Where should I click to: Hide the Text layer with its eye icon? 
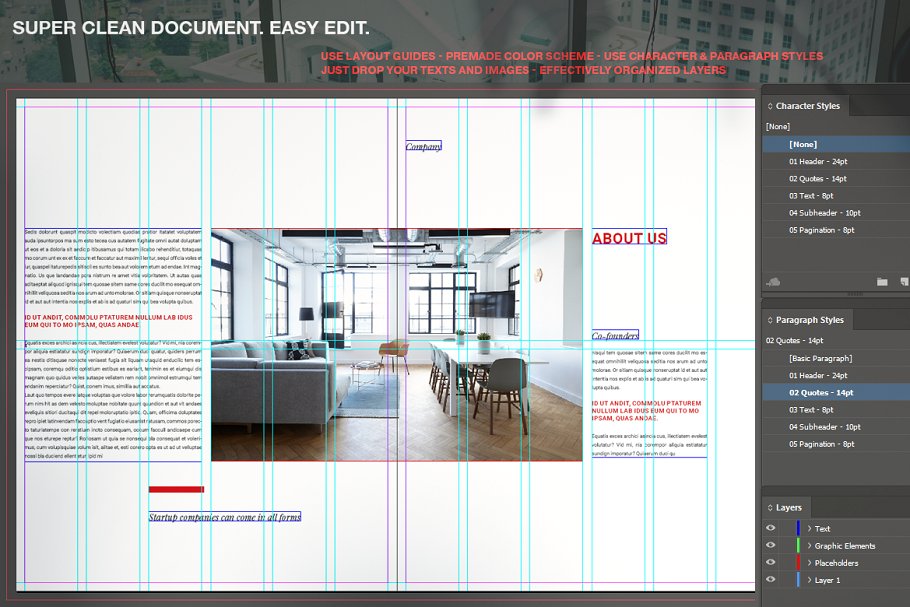770,529
